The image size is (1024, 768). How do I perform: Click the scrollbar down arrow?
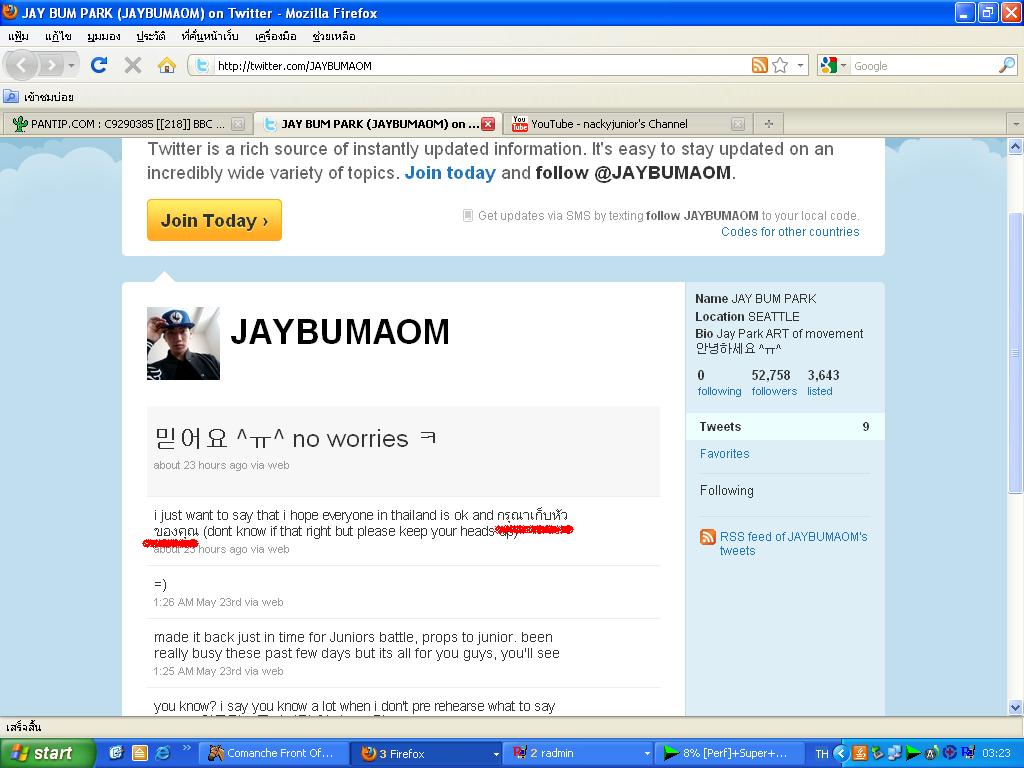(x=1016, y=707)
